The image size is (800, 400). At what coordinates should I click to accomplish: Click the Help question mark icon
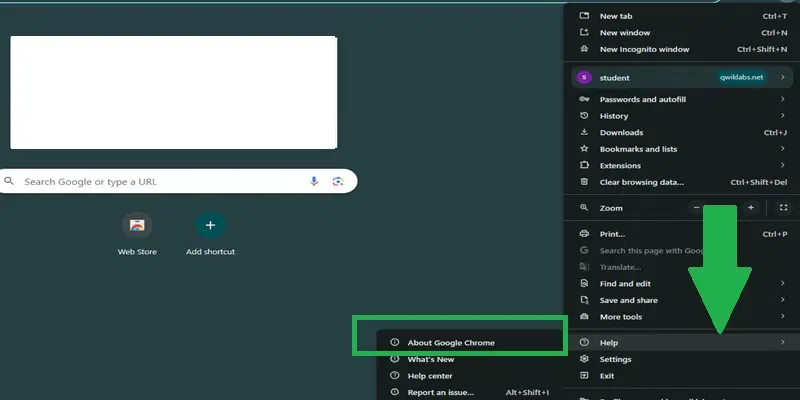pyautogui.click(x=584, y=343)
